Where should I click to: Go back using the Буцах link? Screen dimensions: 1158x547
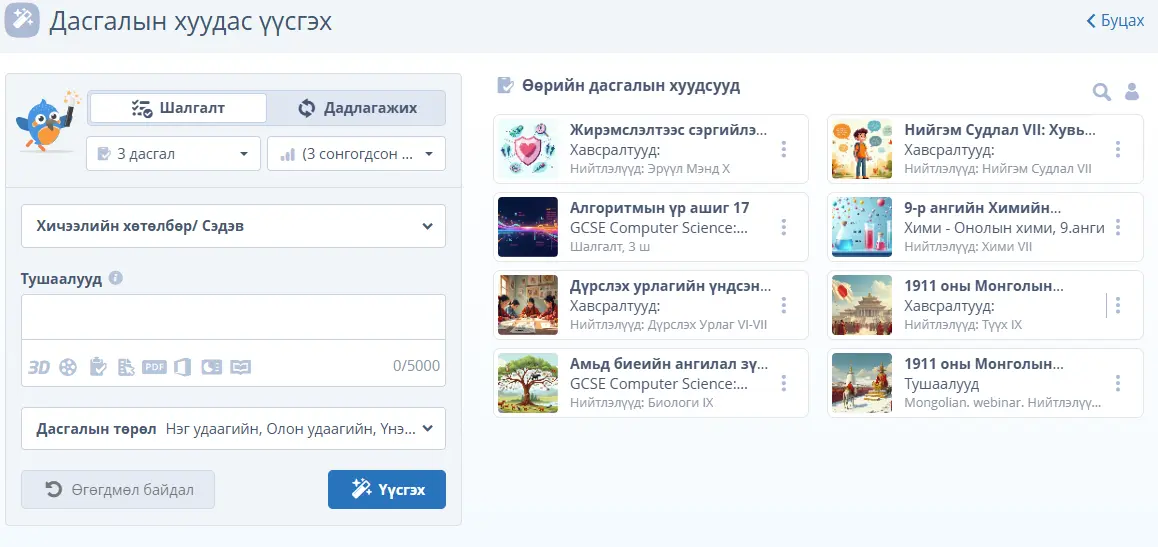click(1115, 21)
